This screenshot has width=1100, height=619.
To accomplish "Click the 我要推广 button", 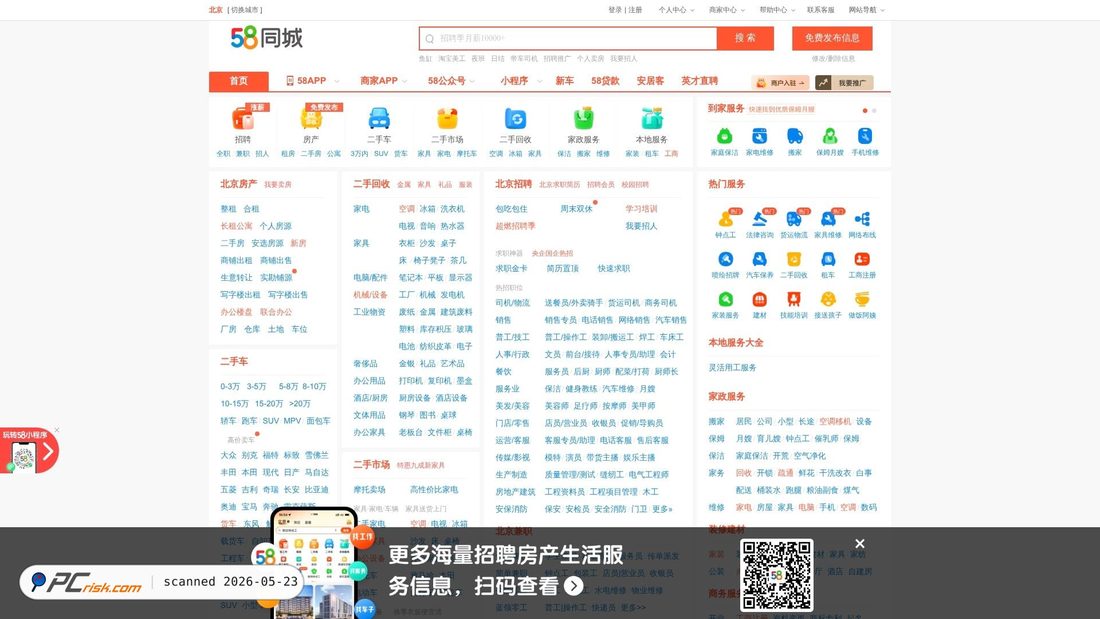I will [844, 83].
